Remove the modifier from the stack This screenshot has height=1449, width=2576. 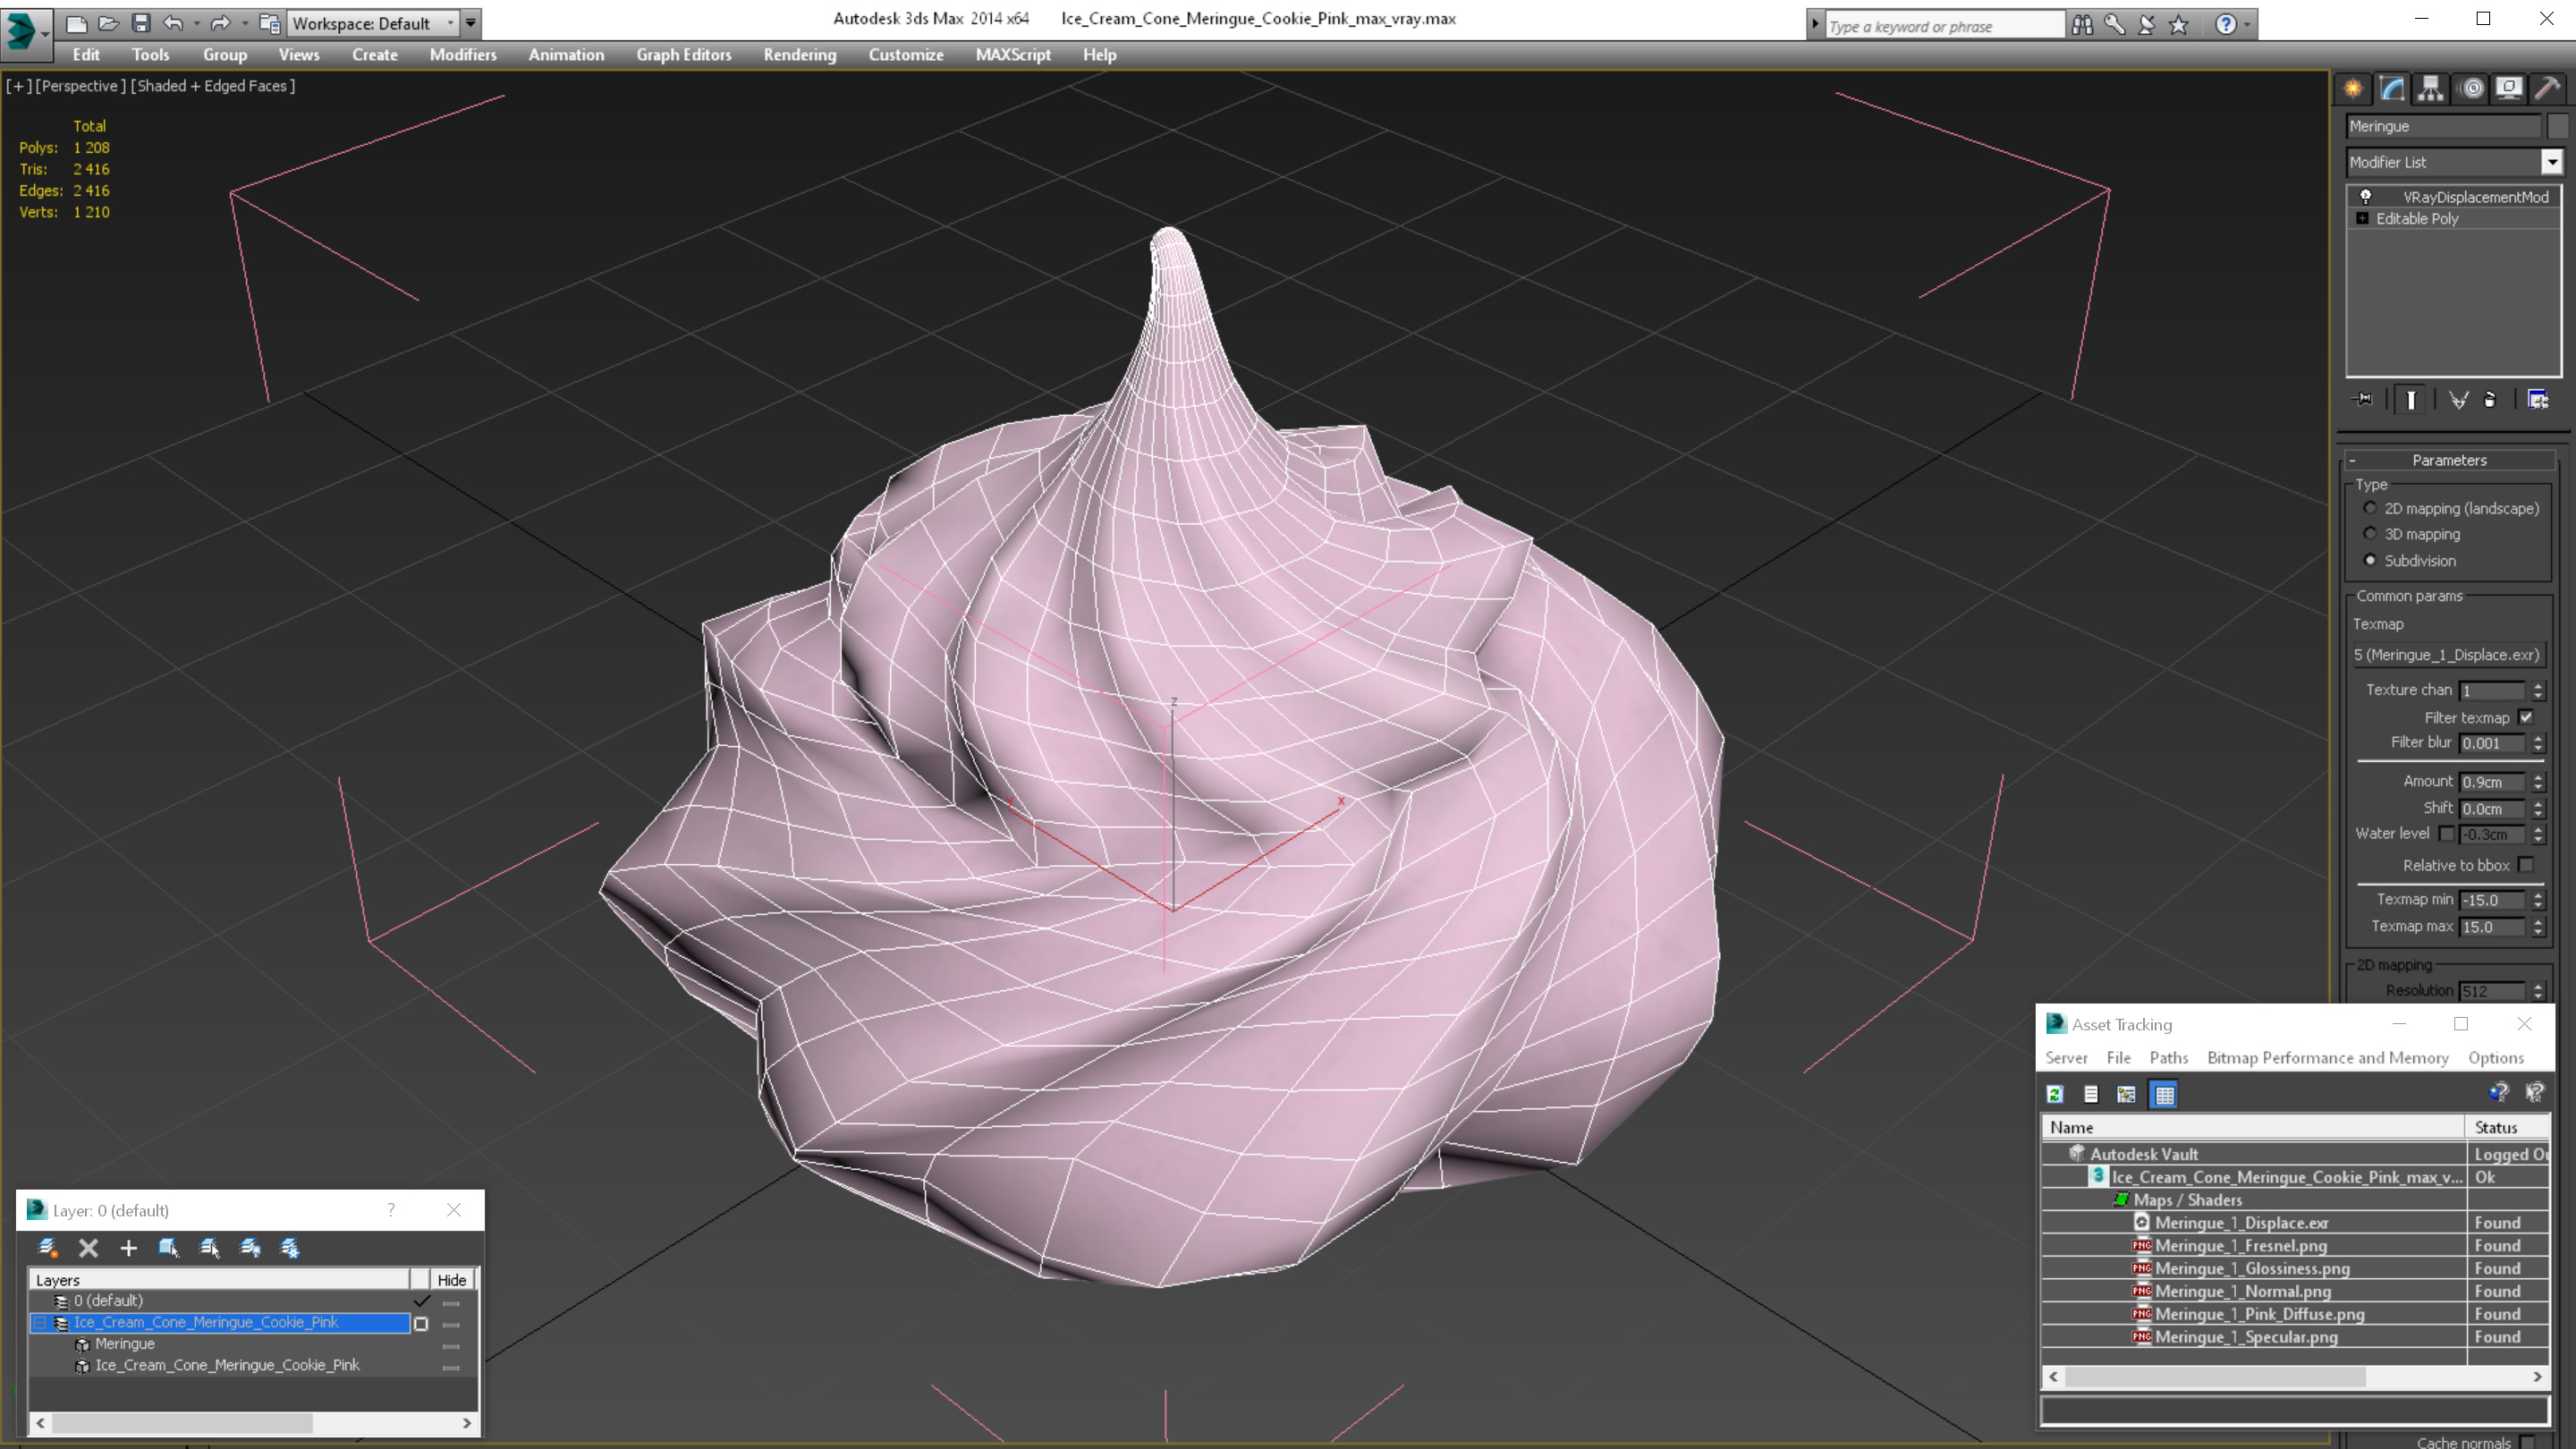tap(2490, 400)
